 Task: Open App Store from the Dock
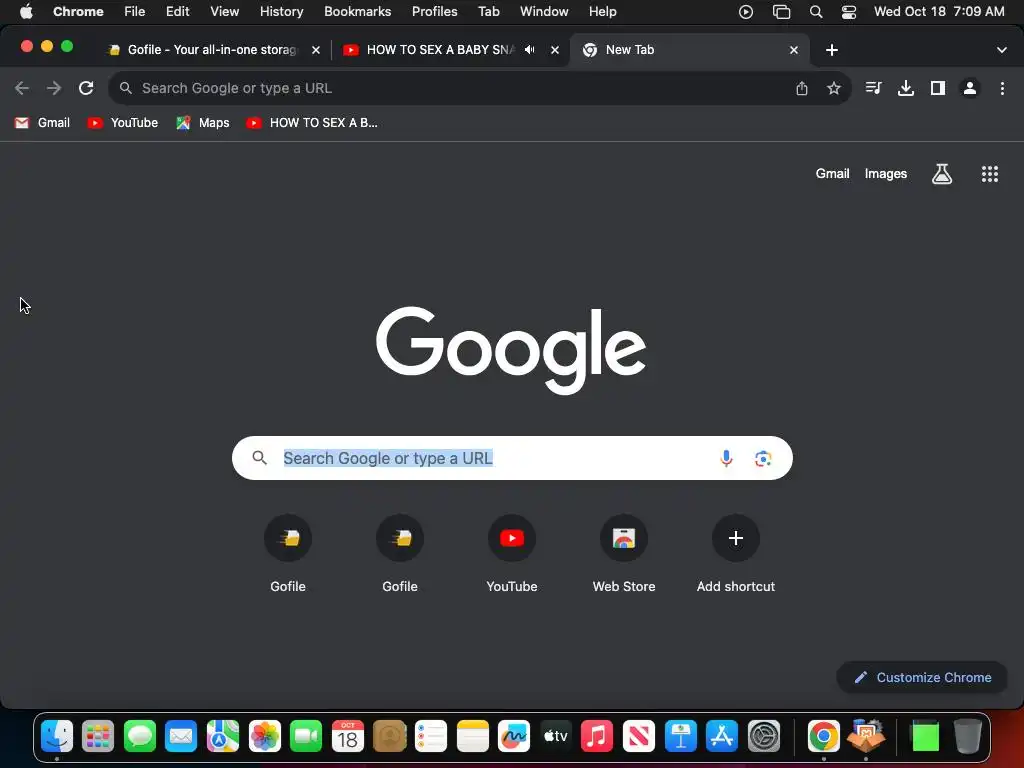pyautogui.click(x=722, y=737)
